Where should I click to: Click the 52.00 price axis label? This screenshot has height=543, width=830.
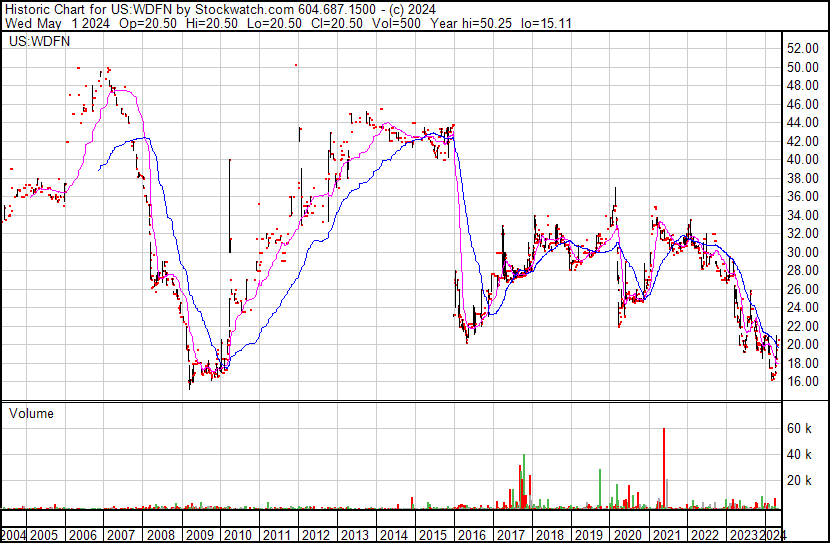point(802,48)
